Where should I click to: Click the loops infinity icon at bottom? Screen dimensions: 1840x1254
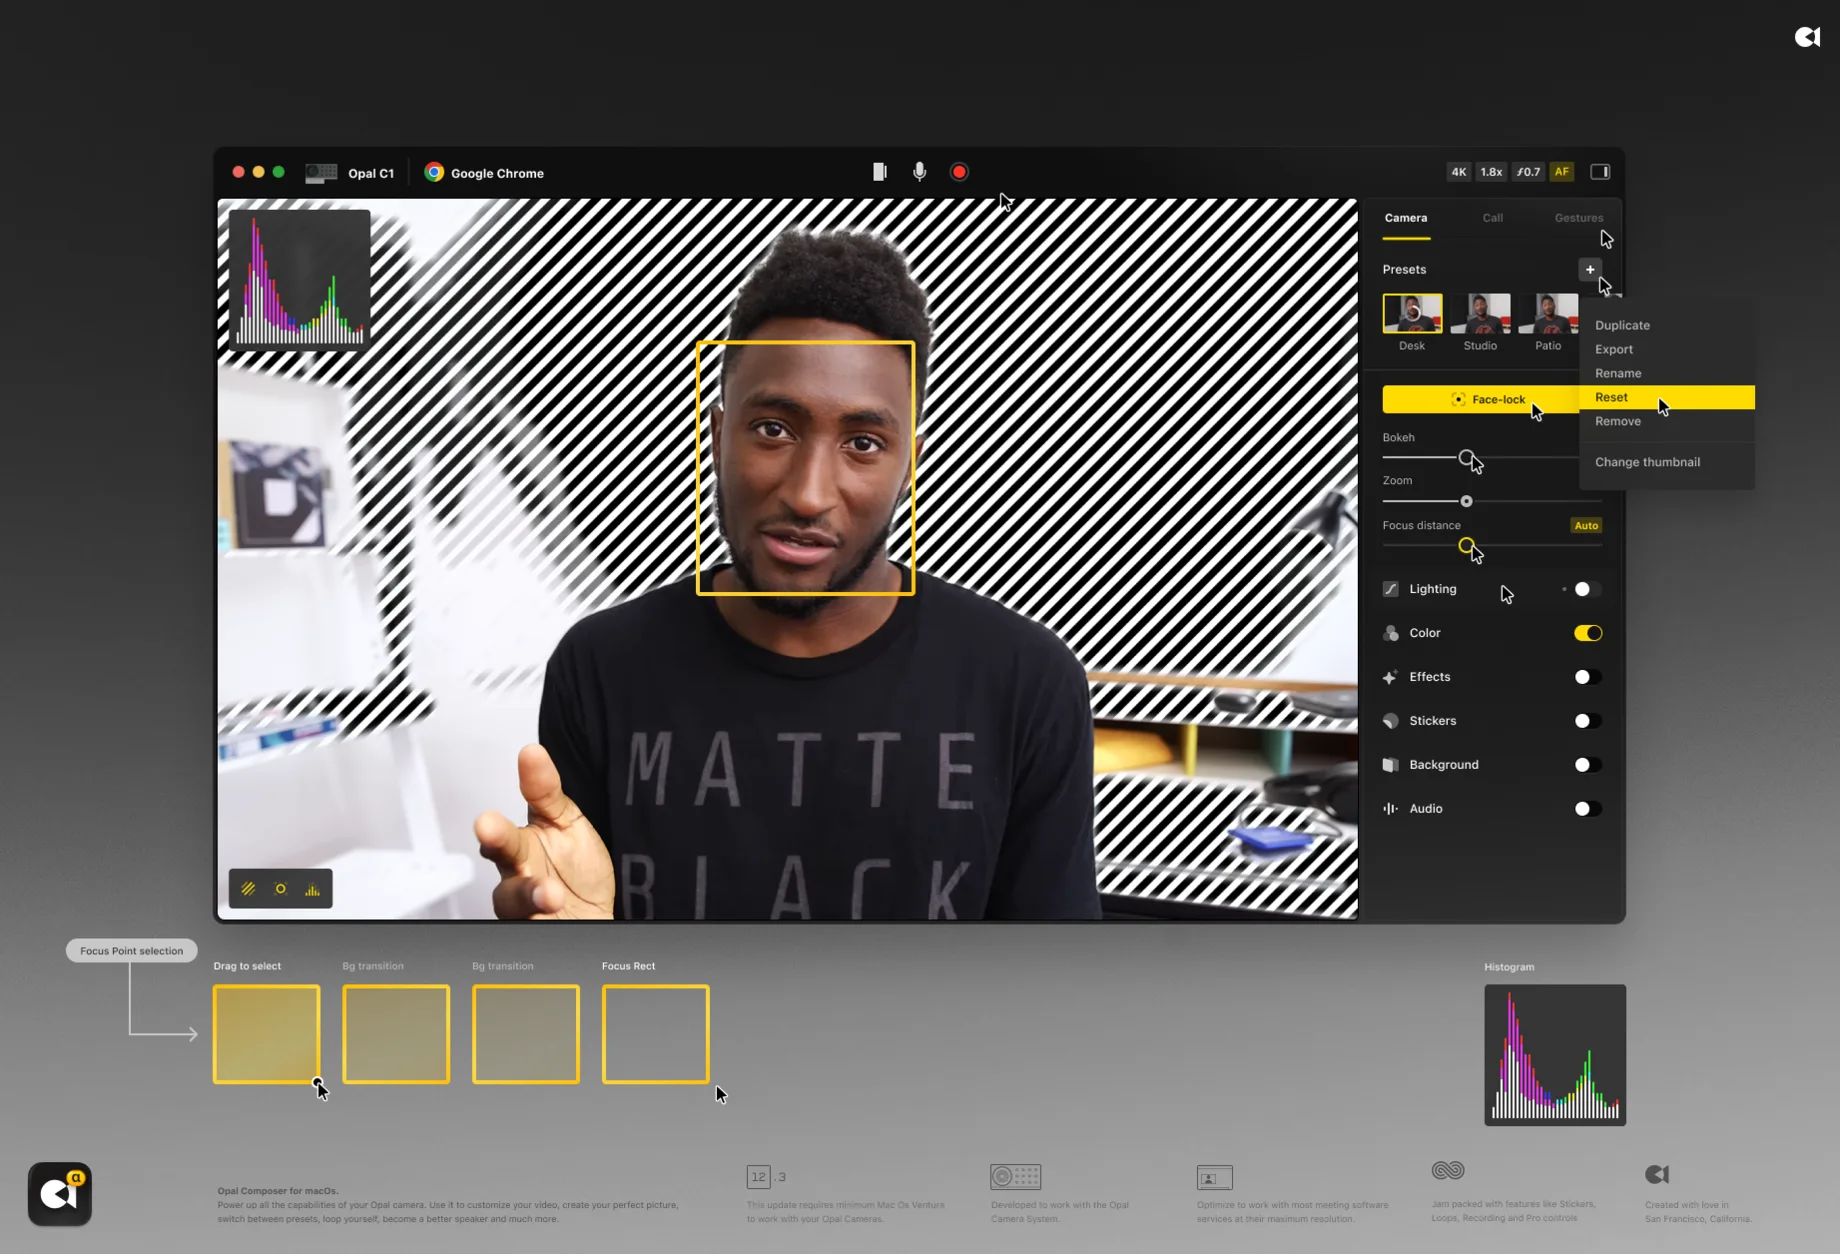(x=1448, y=1170)
